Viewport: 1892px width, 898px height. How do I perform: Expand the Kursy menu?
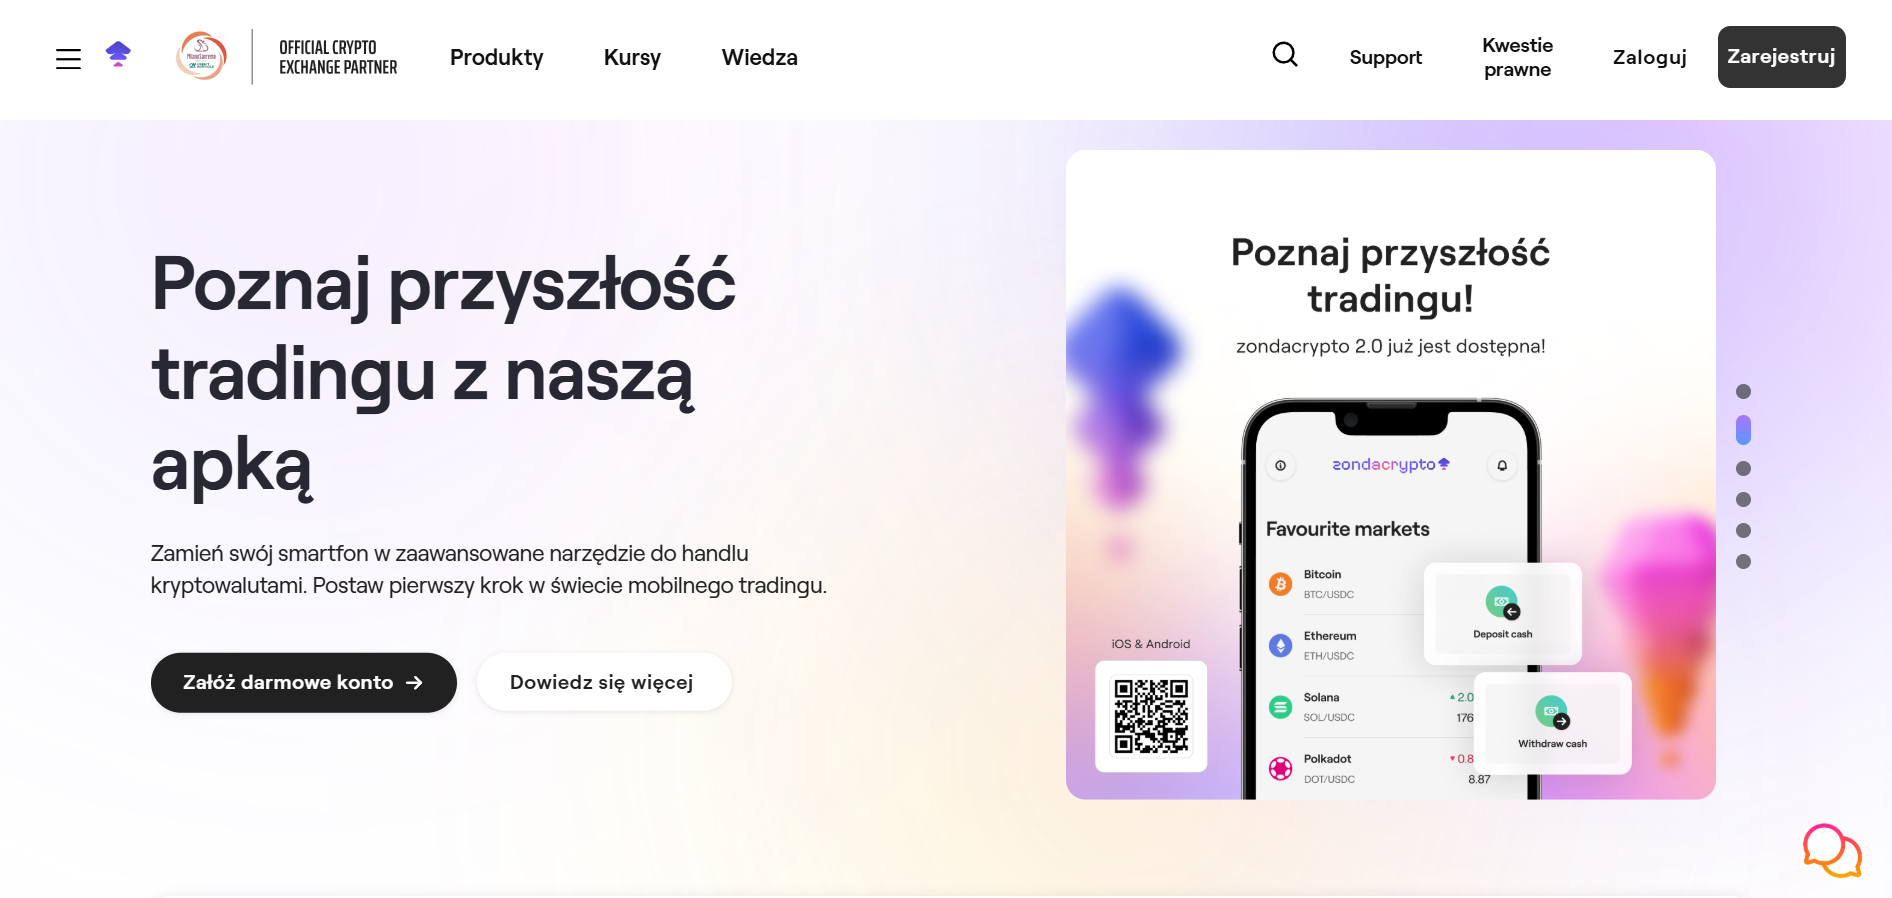click(632, 57)
